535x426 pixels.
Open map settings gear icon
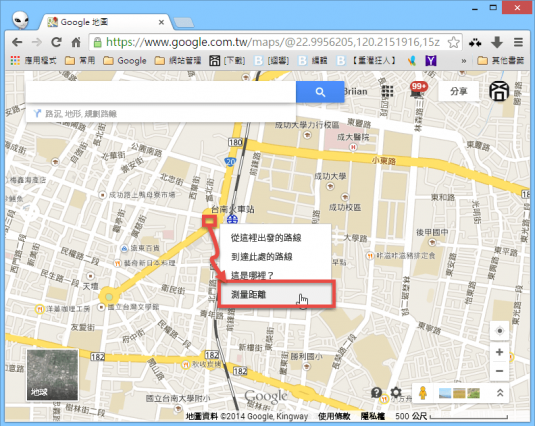click(396, 392)
